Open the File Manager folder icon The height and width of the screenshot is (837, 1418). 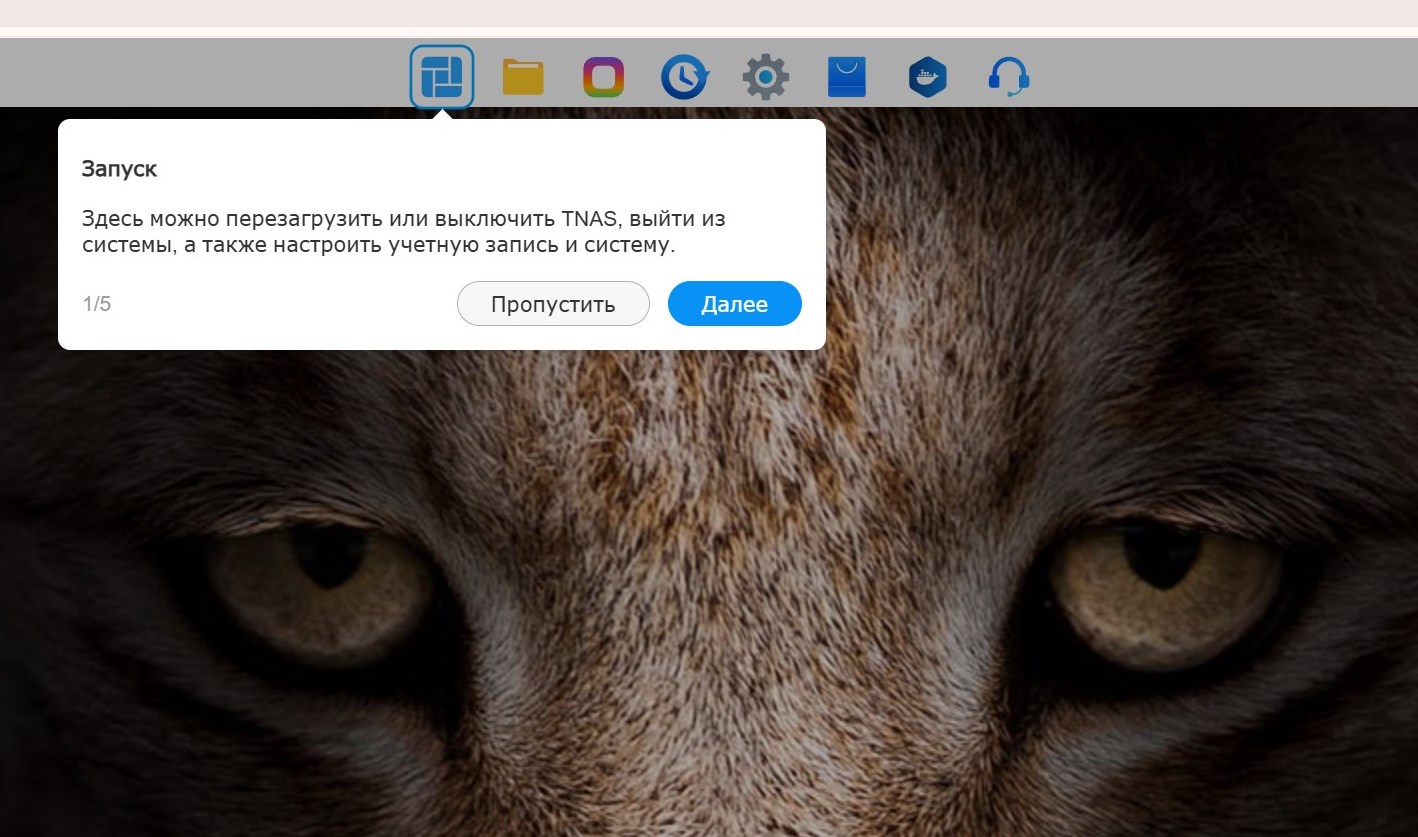523,77
